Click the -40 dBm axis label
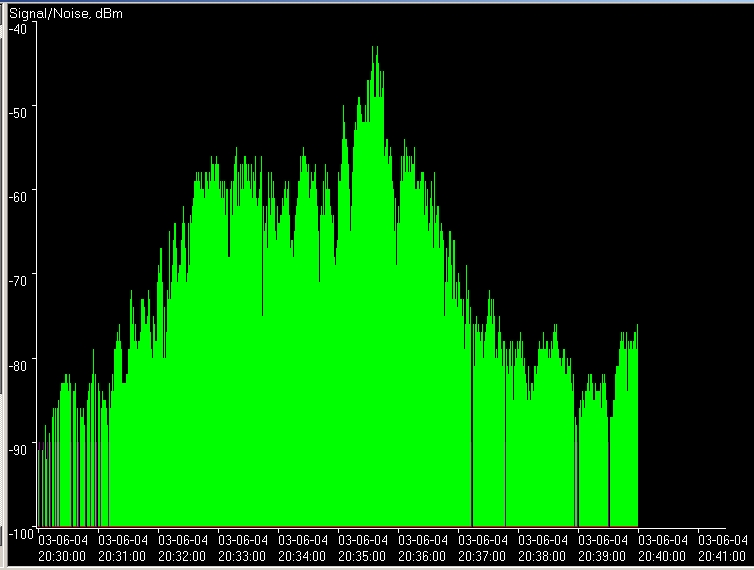 click(x=18, y=27)
